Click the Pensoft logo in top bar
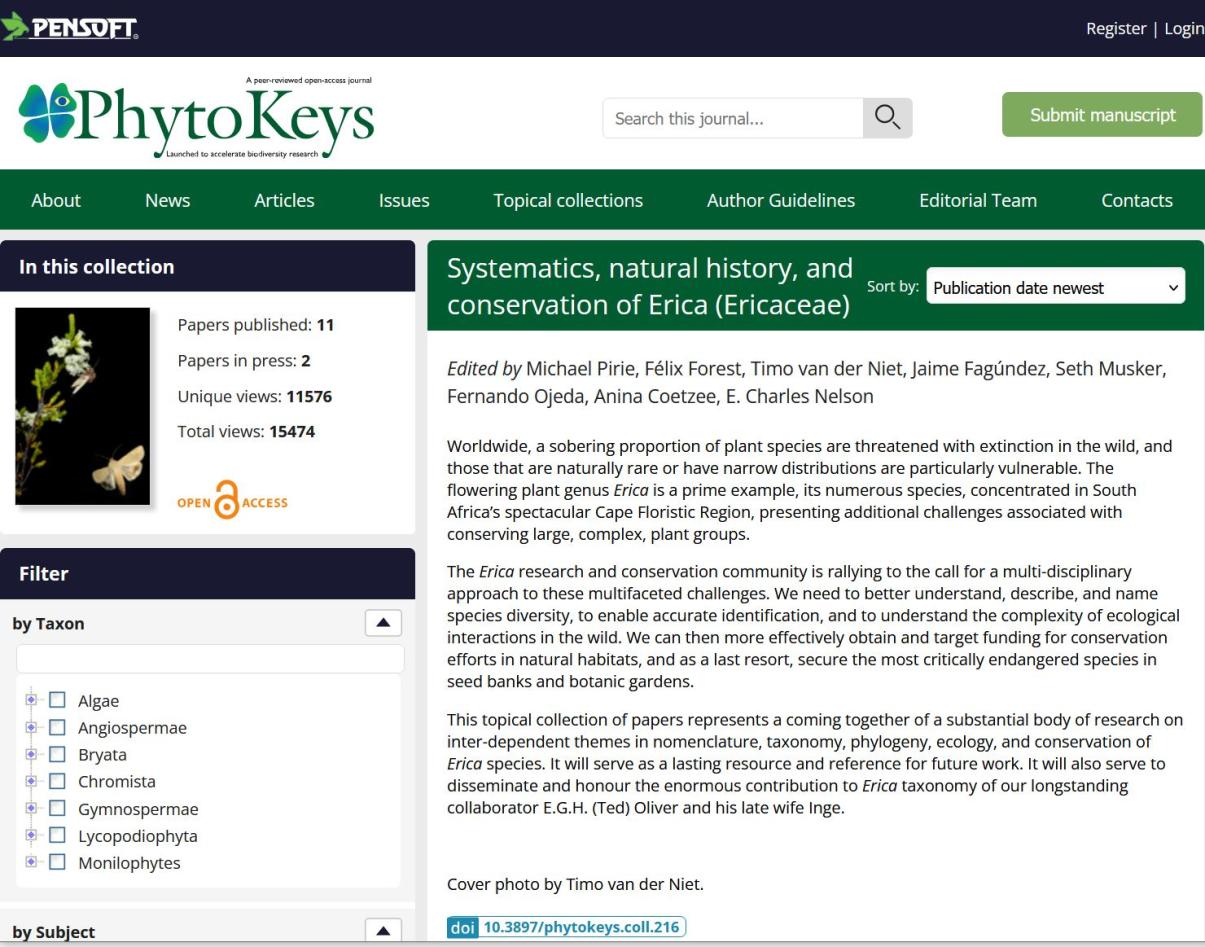Screen dimensions: 1205x947 click(70, 28)
